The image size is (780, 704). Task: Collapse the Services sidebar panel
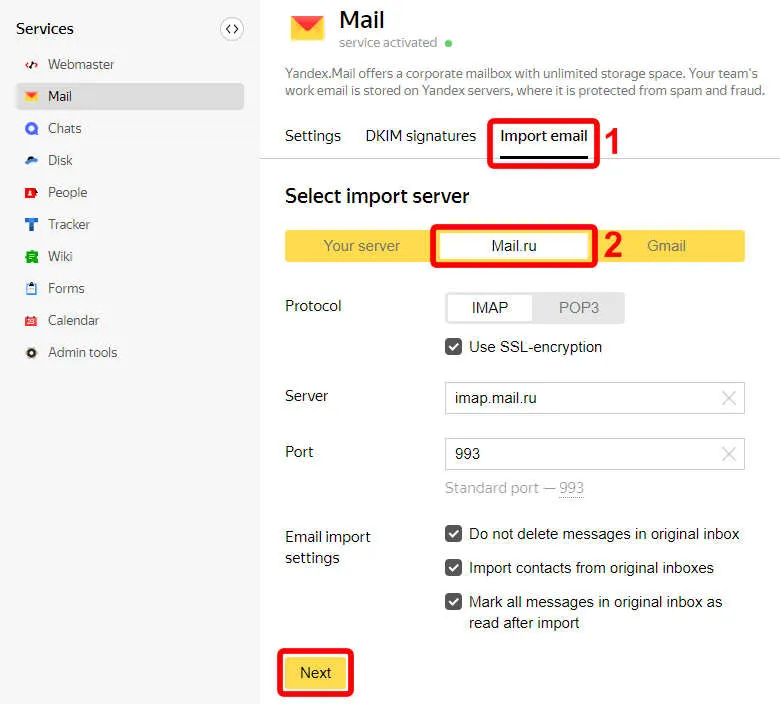point(231,29)
